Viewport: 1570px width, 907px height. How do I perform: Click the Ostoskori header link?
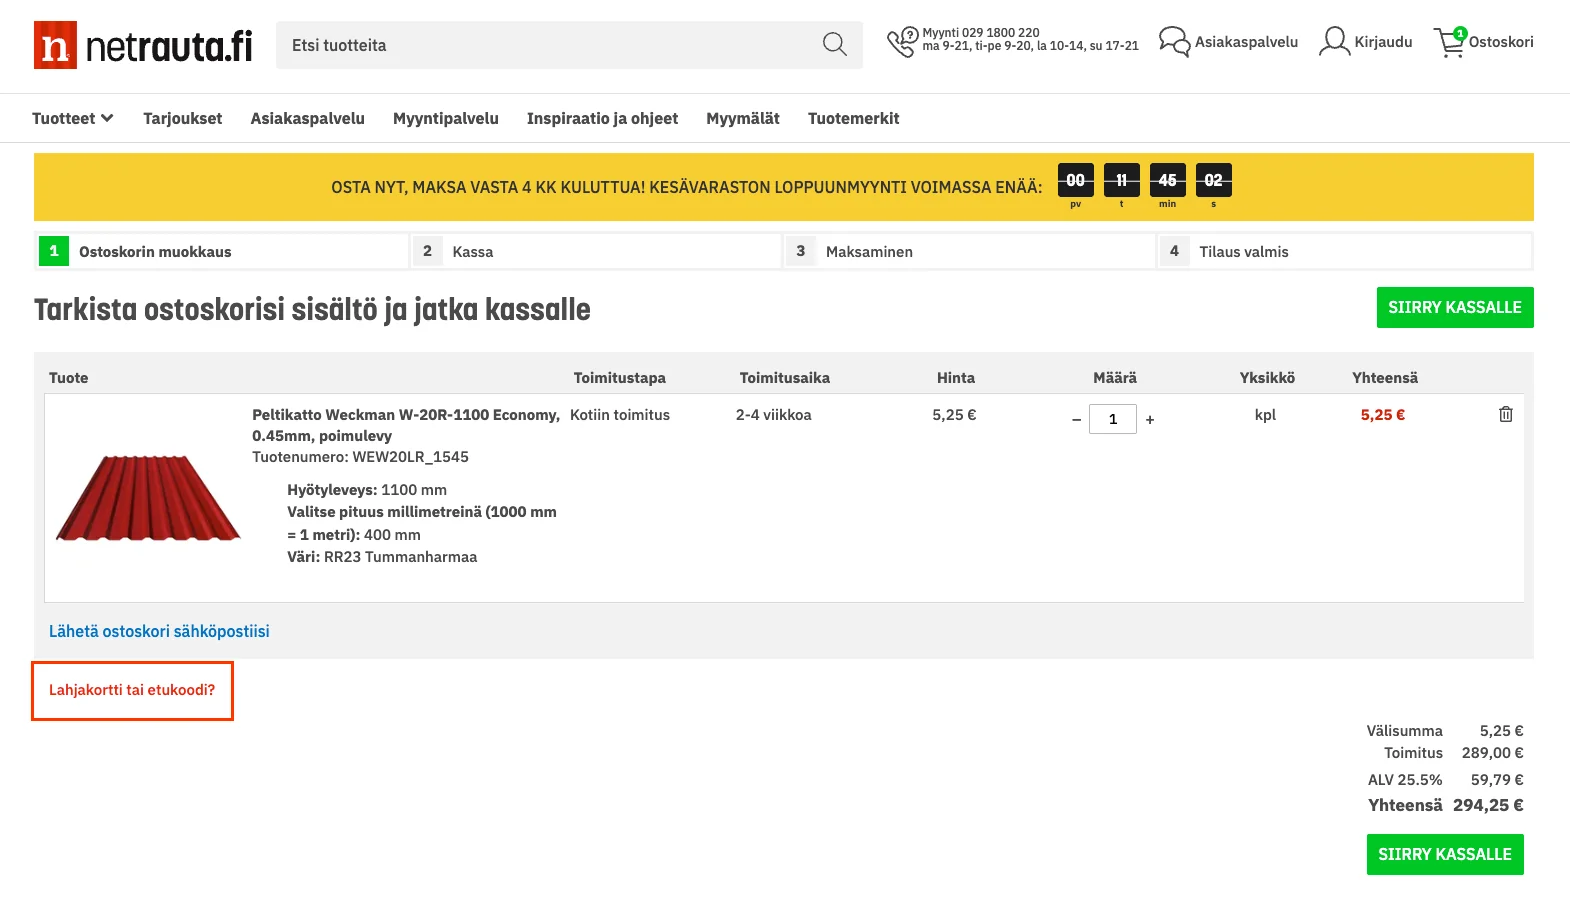[1501, 42]
